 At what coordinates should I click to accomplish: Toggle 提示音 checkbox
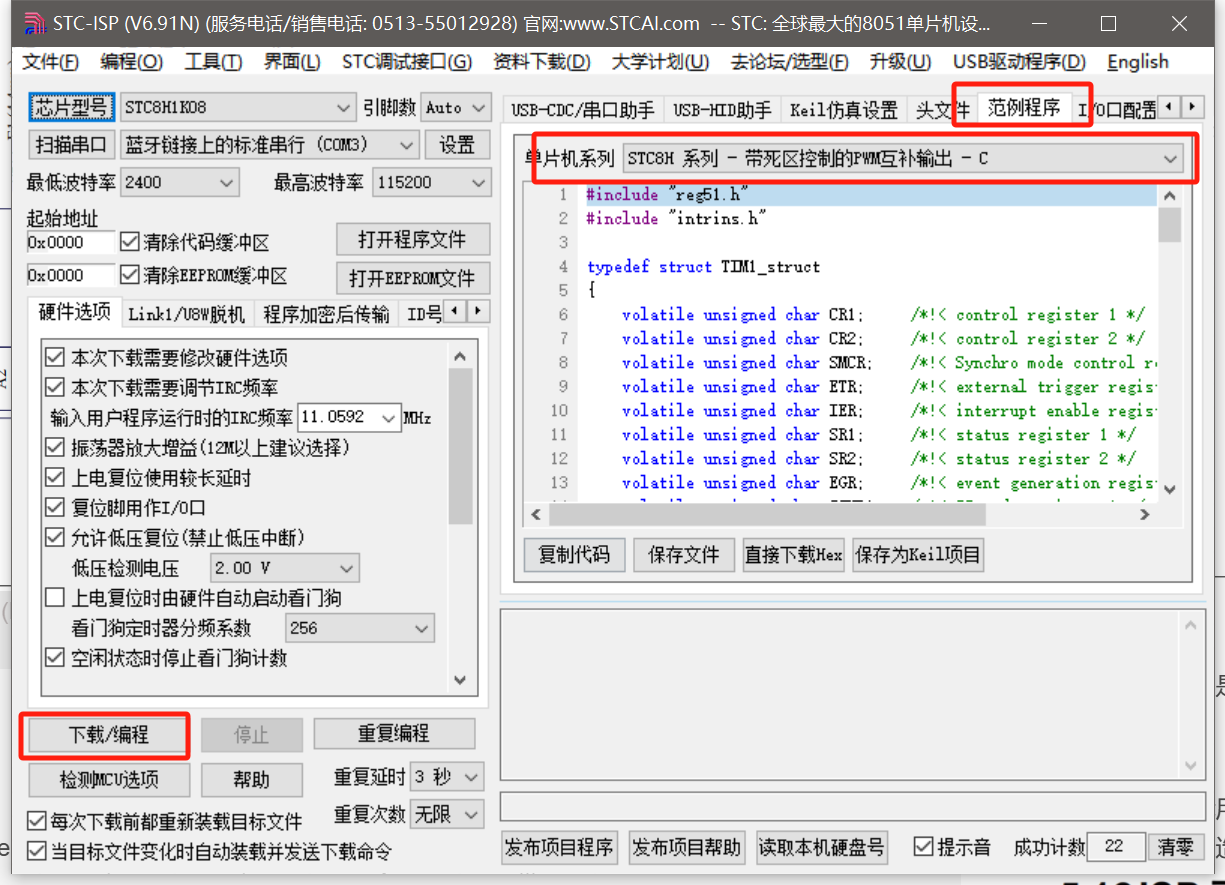pyautogui.click(x=923, y=847)
